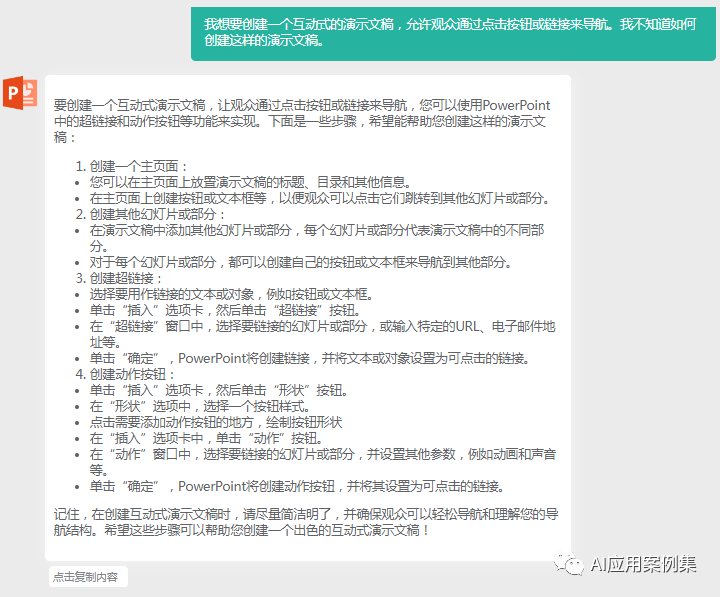720x597 pixels.
Task: Click the line 选择要用作链接的文本或对象
Action: tap(231, 294)
